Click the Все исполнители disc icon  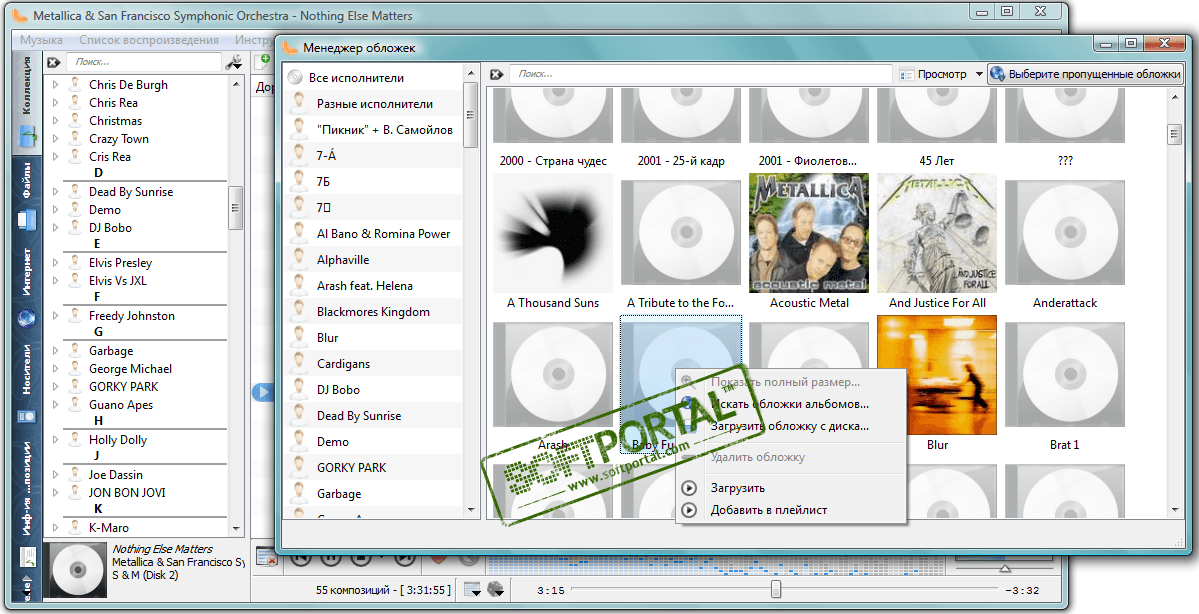pyautogui.click(x=295, y=78)
